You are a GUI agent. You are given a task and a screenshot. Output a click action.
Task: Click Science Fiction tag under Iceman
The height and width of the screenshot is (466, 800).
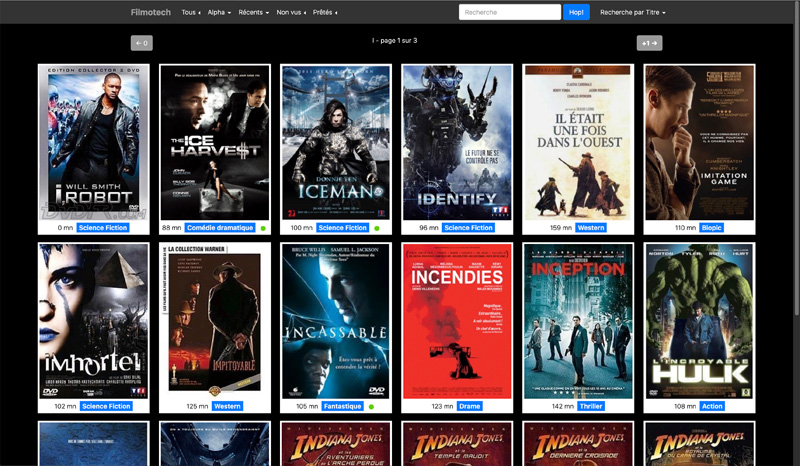point(342,228)
